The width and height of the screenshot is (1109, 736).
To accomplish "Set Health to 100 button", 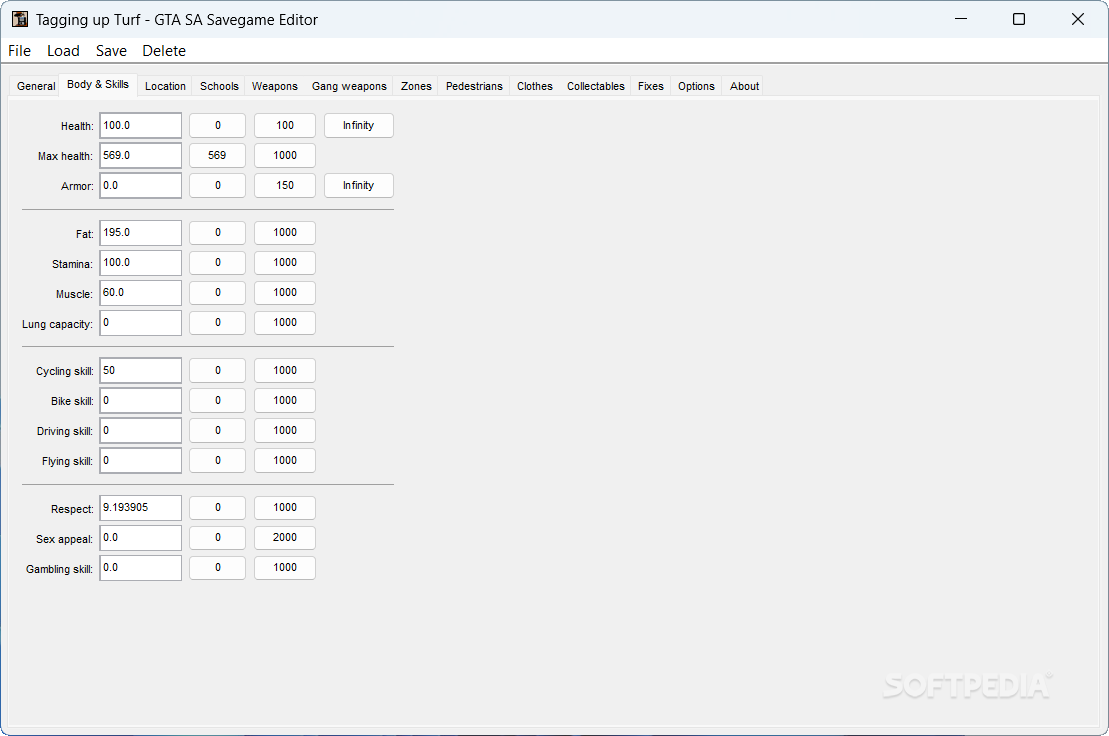I will pos(285,126).
